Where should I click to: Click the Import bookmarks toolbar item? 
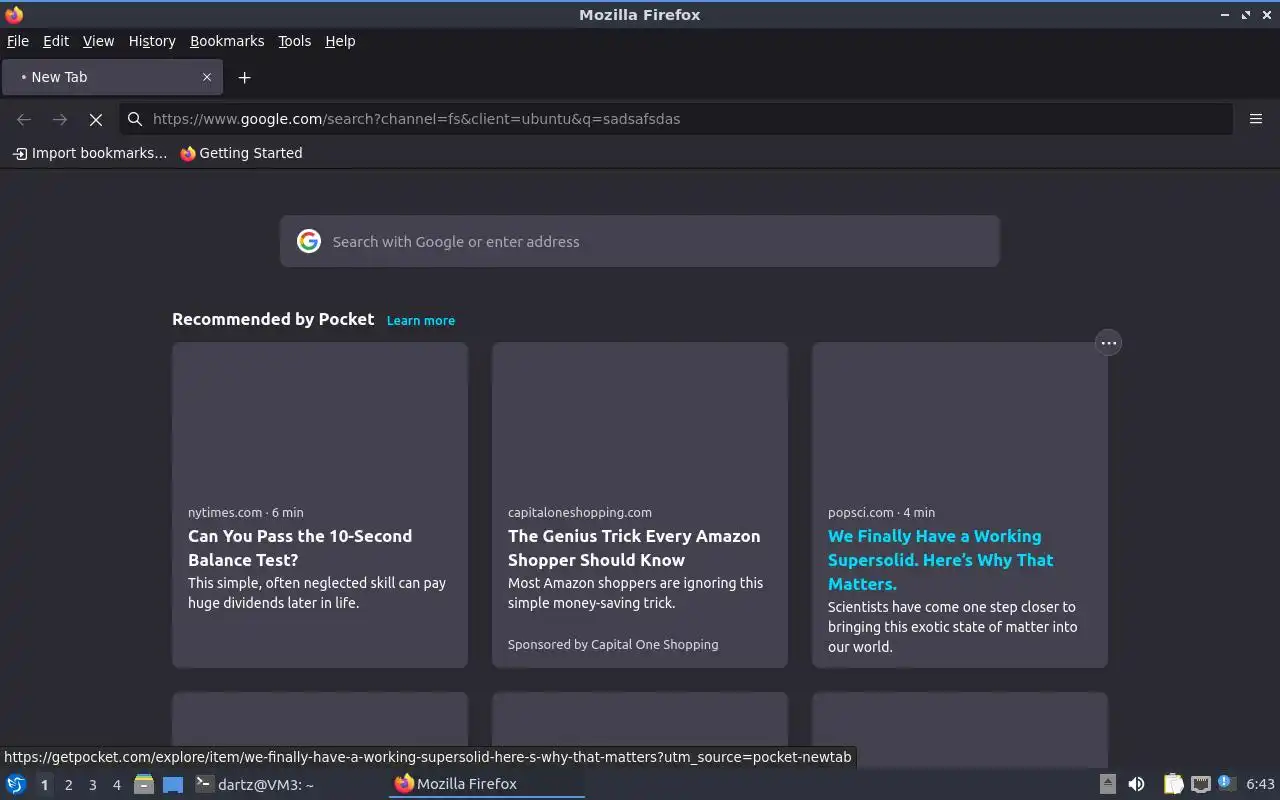tap(90, 153)
